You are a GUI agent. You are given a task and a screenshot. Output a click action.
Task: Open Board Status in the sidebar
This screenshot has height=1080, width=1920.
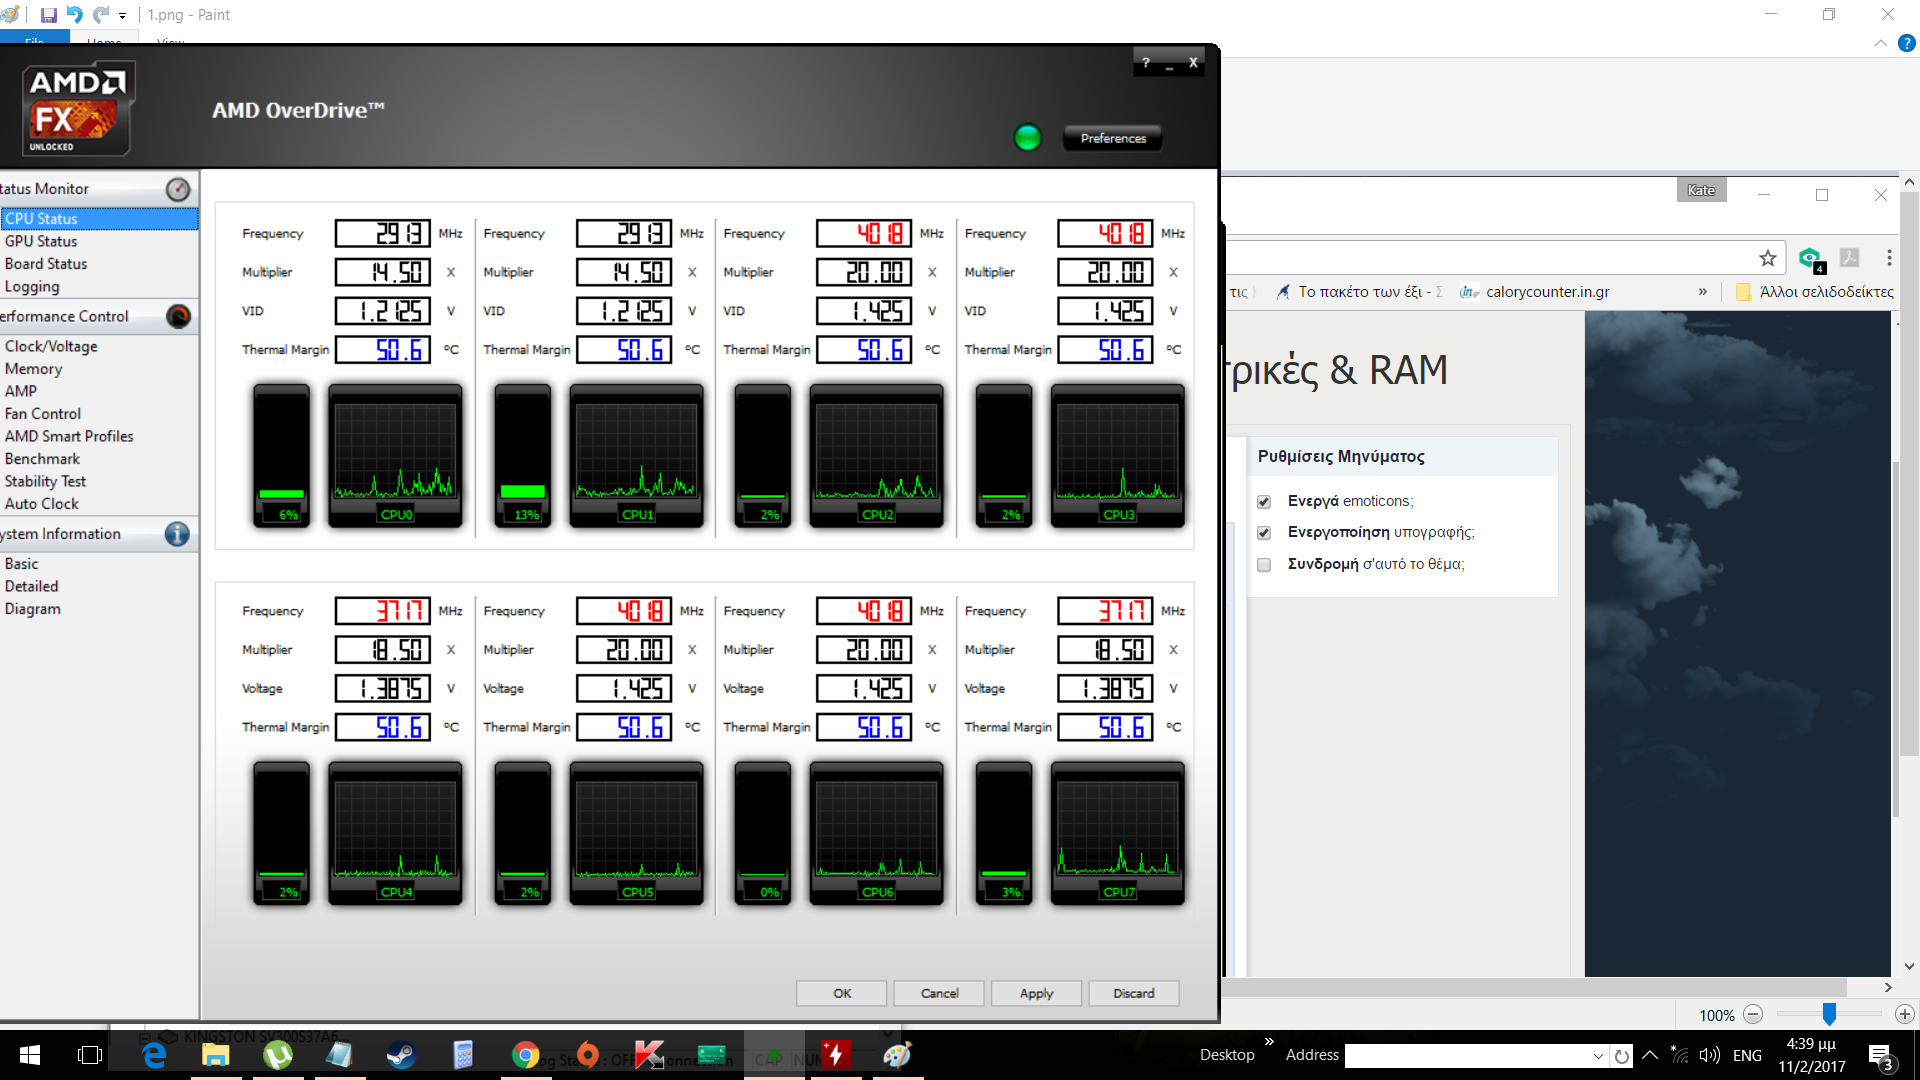pyautogui.click(x=46, y=264)
